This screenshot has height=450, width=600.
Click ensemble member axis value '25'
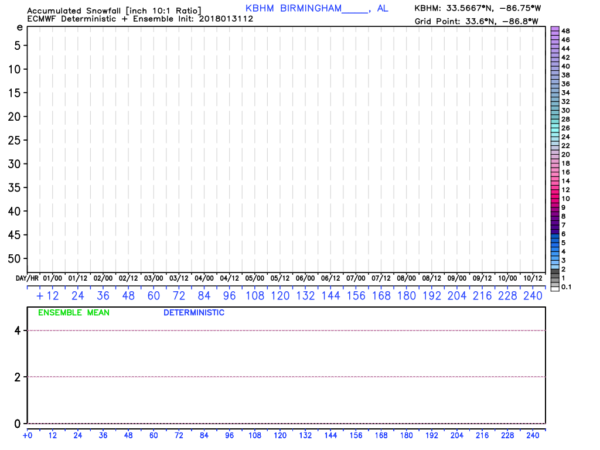coord(14,140)
